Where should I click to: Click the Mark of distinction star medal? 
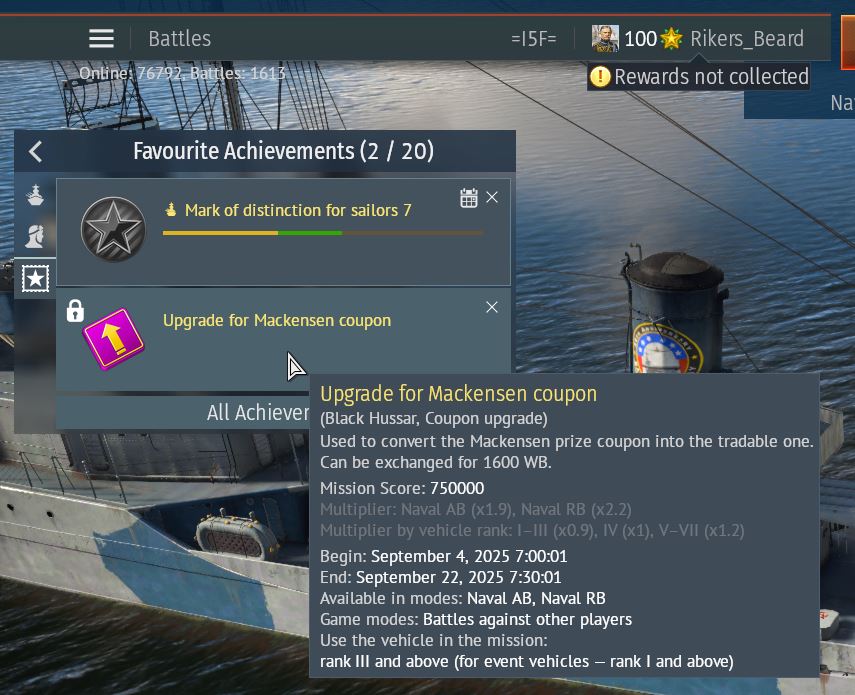pos(113,229)
